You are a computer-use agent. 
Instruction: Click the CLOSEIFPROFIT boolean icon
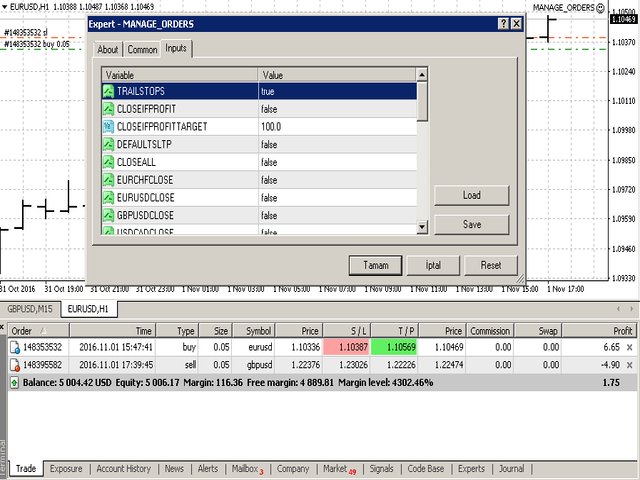108,109
